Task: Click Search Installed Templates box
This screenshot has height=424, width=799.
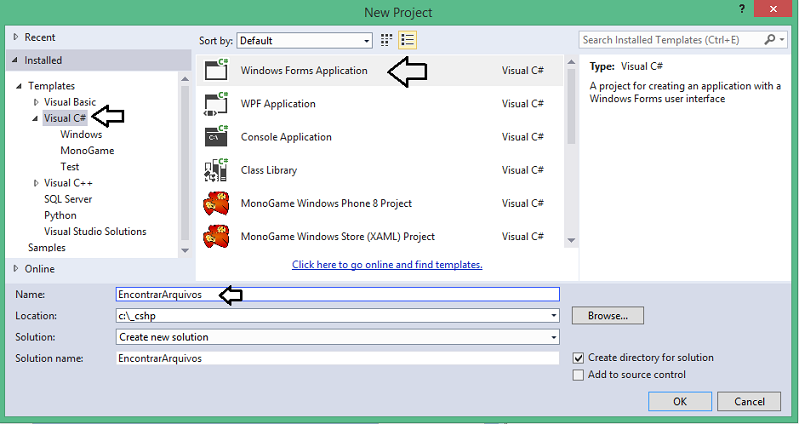Action: 672,40
